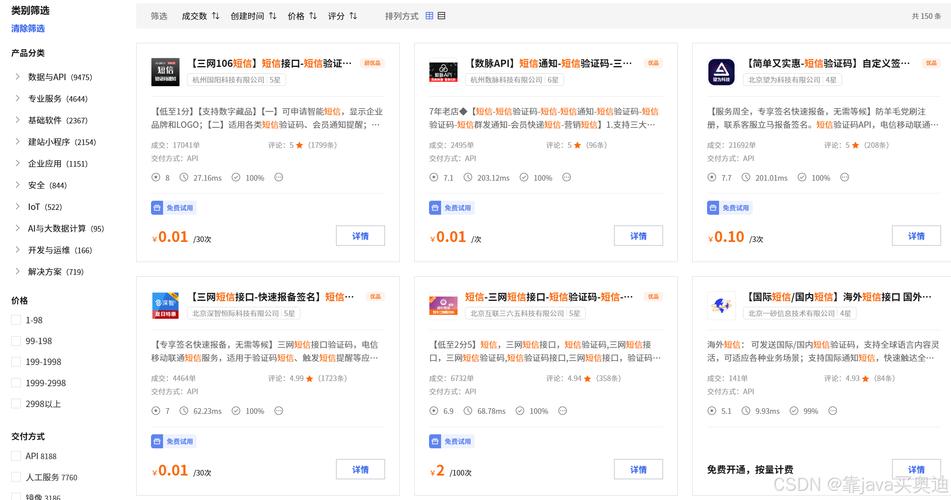Viewport: 951px width, 500px height.
Task: Click the clock icon next to 27.16ms
Action: tap(184, 177)
